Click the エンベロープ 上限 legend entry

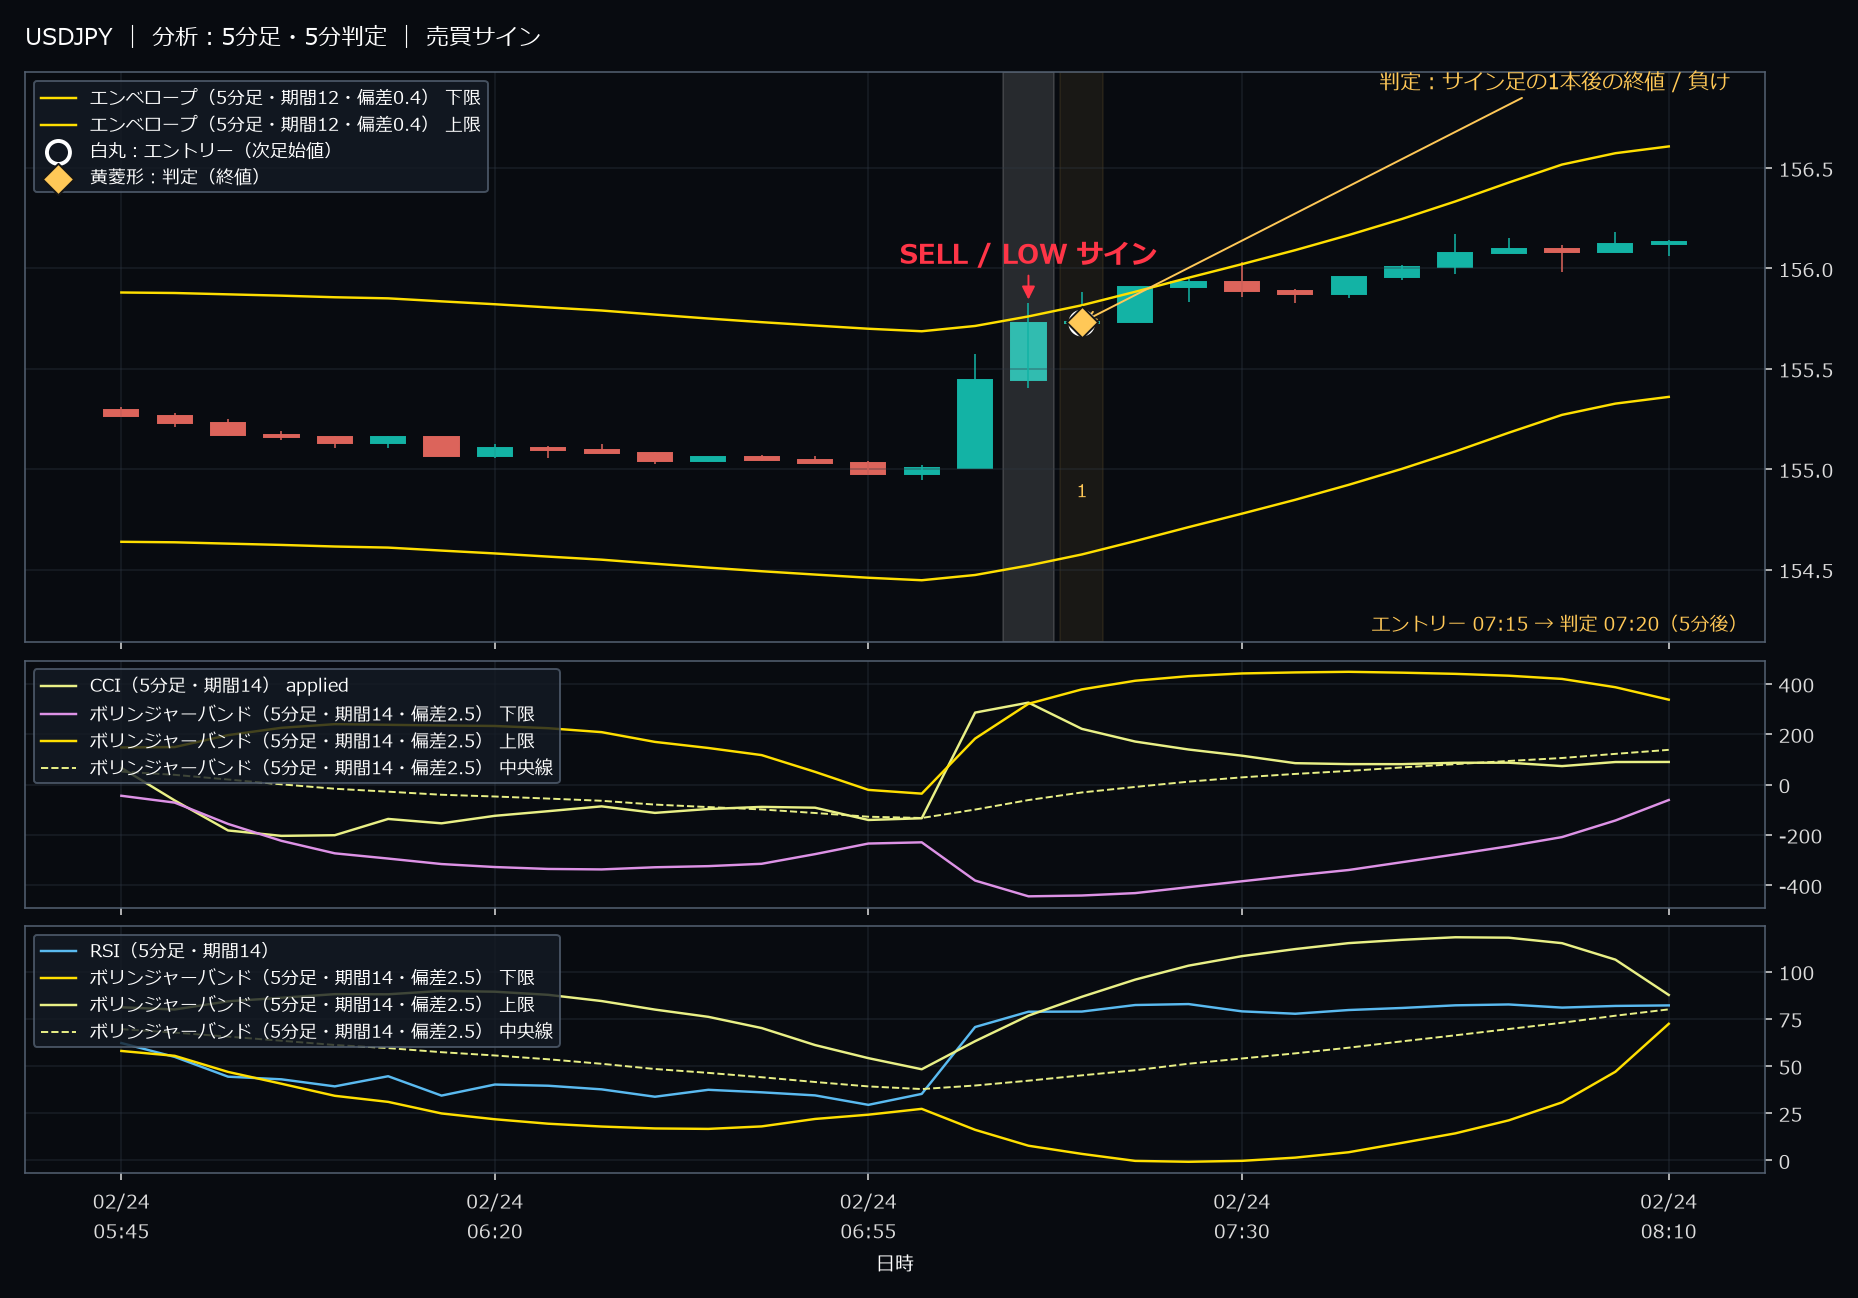point(260,124)
